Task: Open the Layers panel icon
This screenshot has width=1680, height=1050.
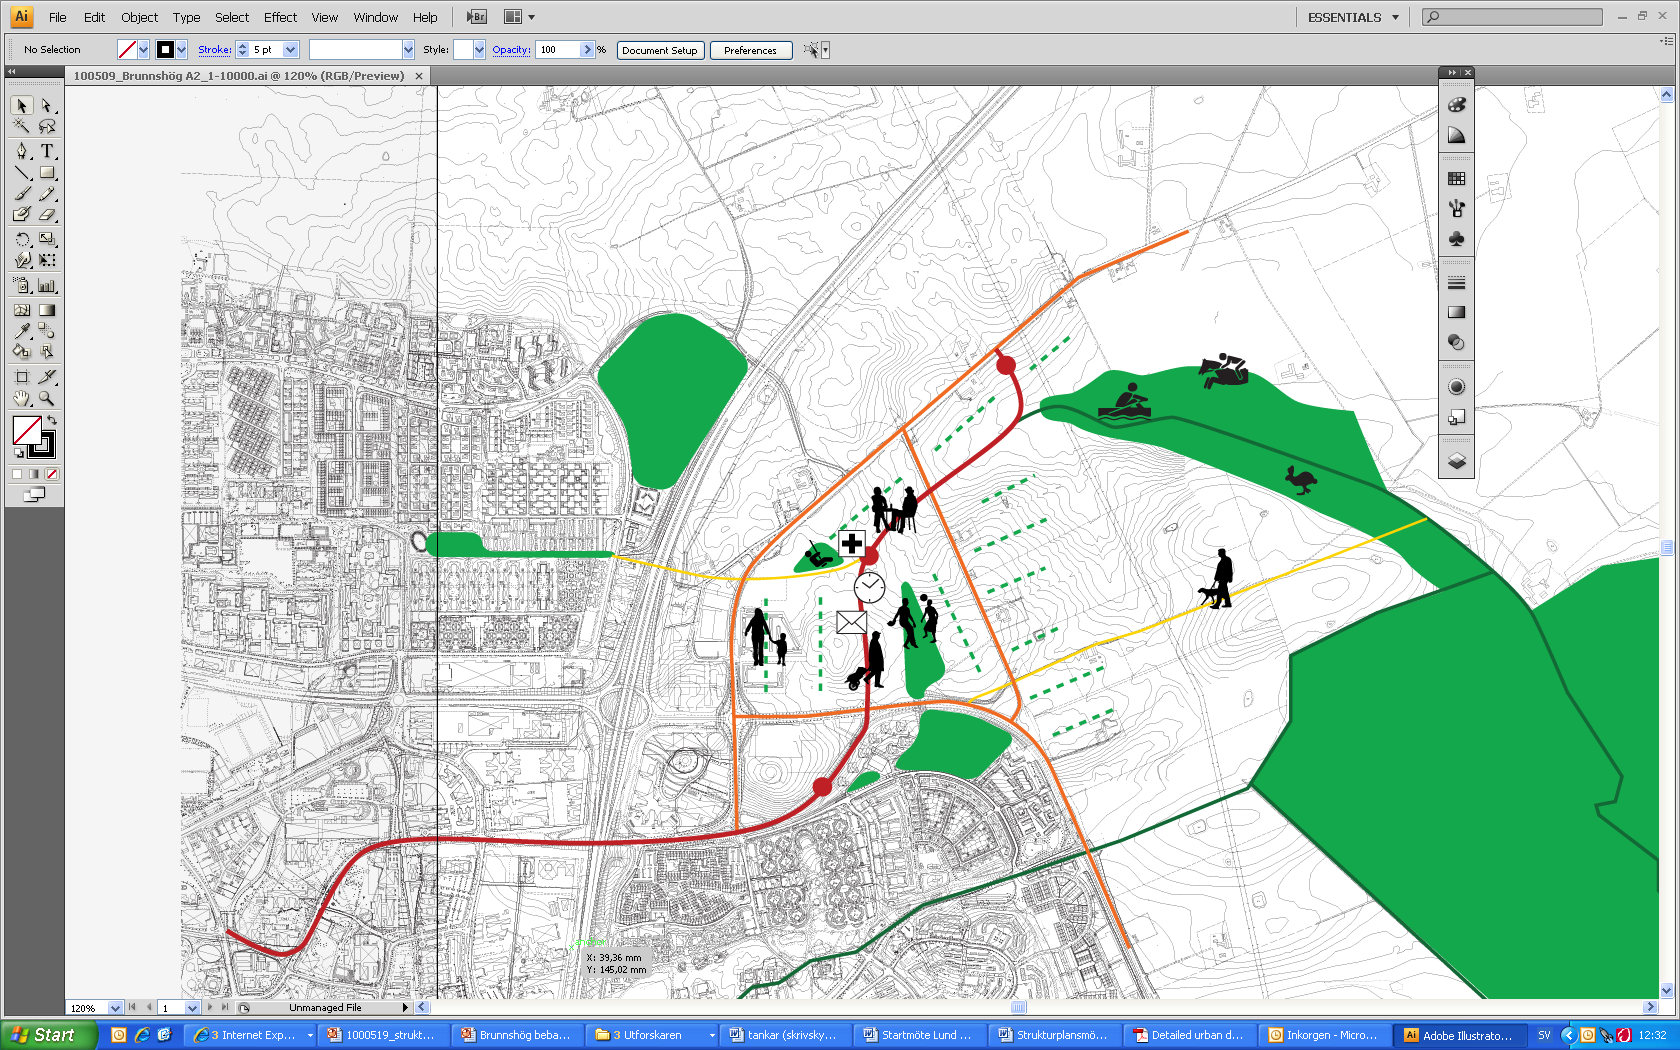Action: pos(1456,461)
